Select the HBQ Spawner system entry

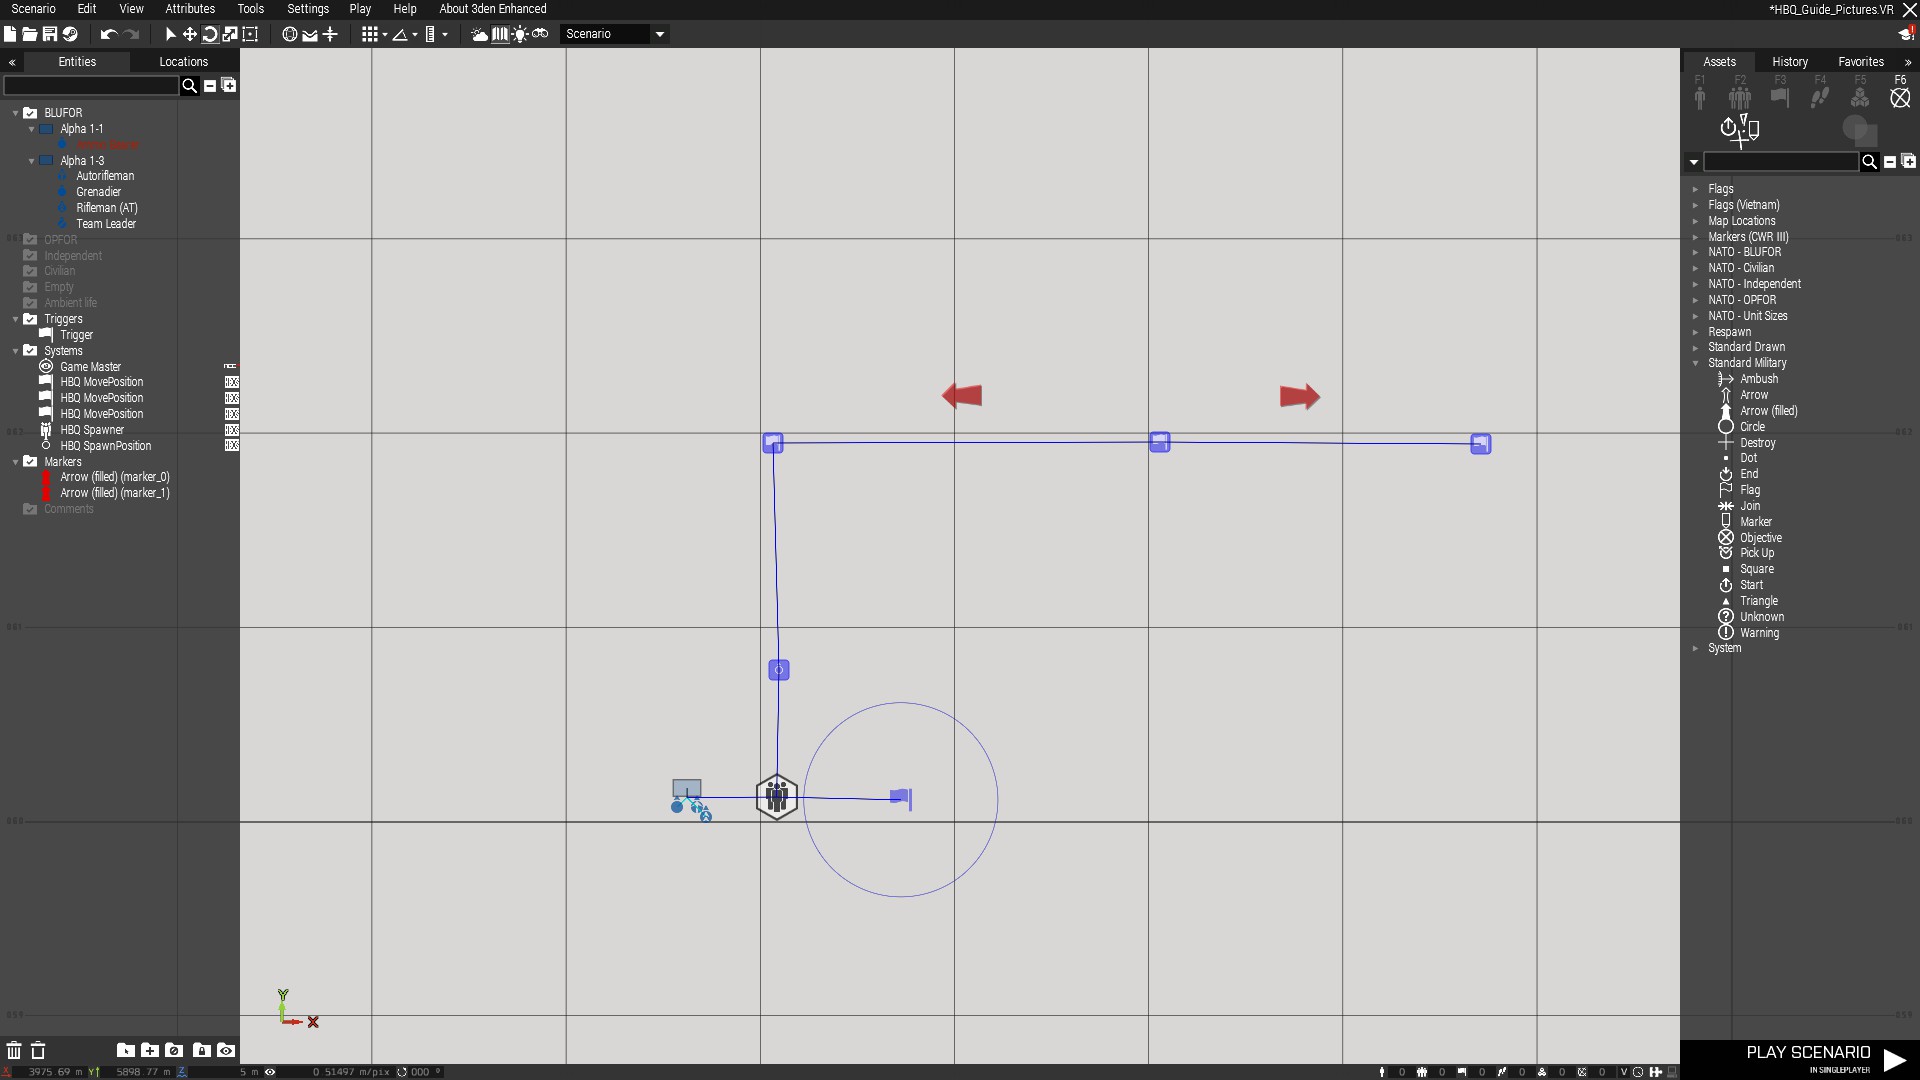[92, 430]
